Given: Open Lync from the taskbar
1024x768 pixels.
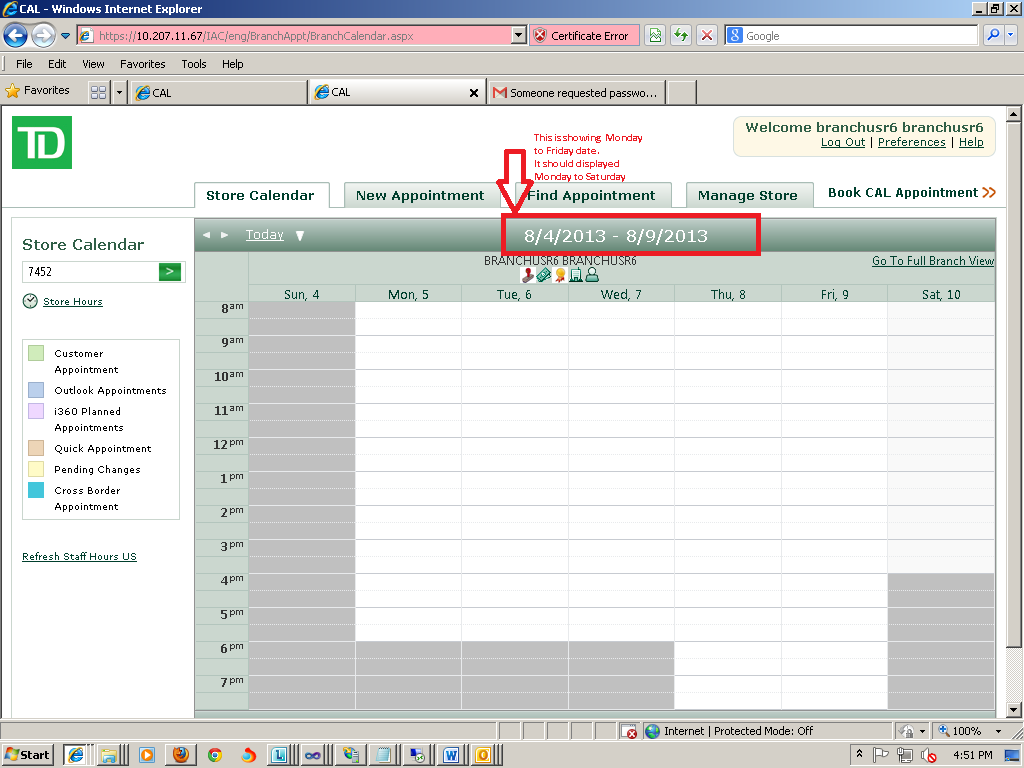Looking at the screenshot, I should [x=279, y=756].
